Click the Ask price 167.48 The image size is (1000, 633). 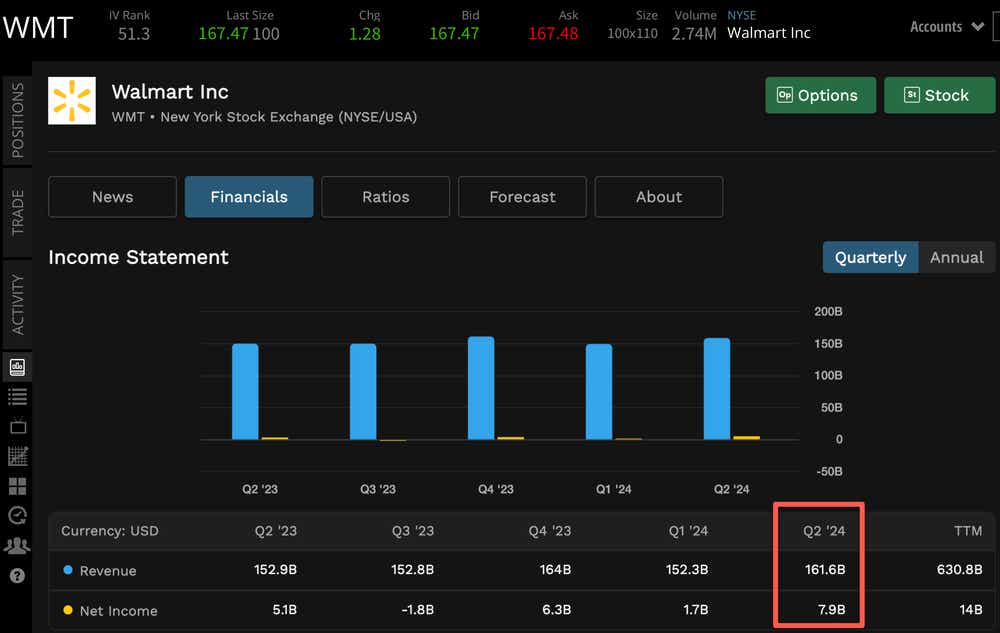553,34
